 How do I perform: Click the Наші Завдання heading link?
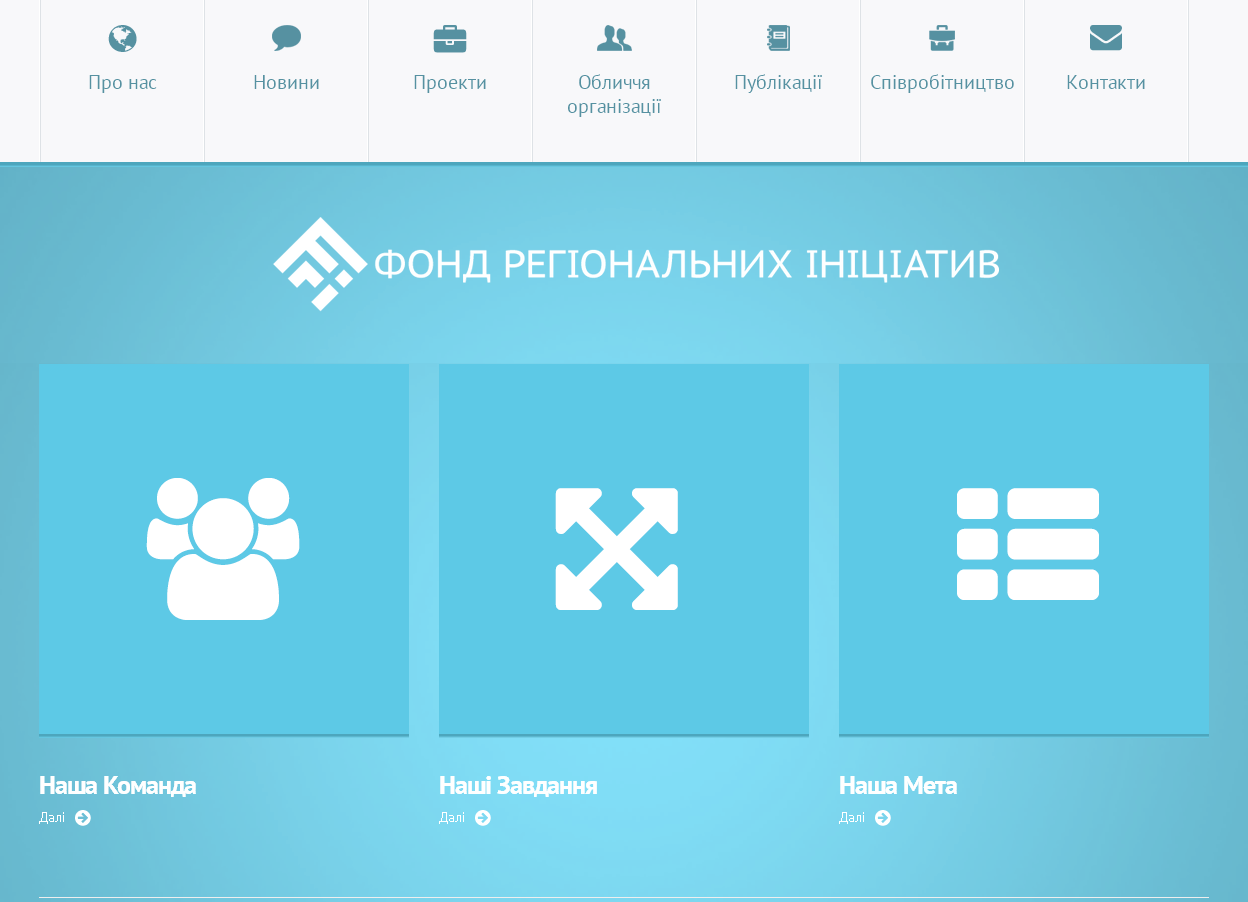(518, 786)
